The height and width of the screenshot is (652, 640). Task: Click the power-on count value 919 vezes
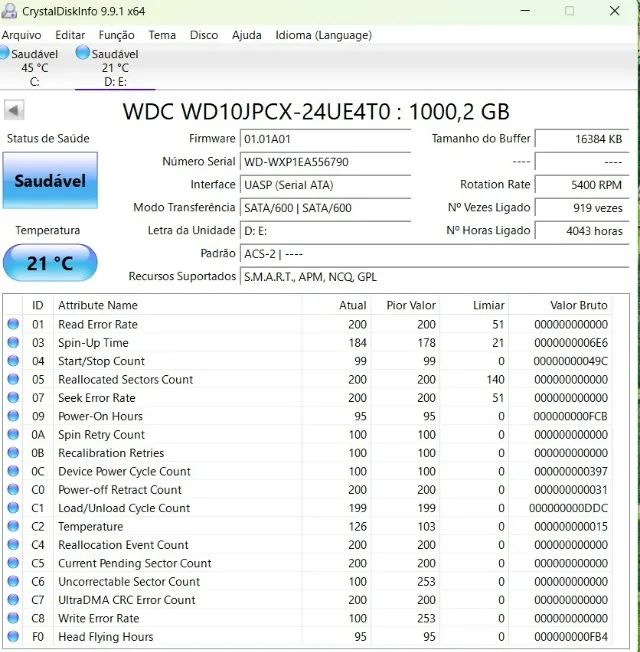click(582, 207)
